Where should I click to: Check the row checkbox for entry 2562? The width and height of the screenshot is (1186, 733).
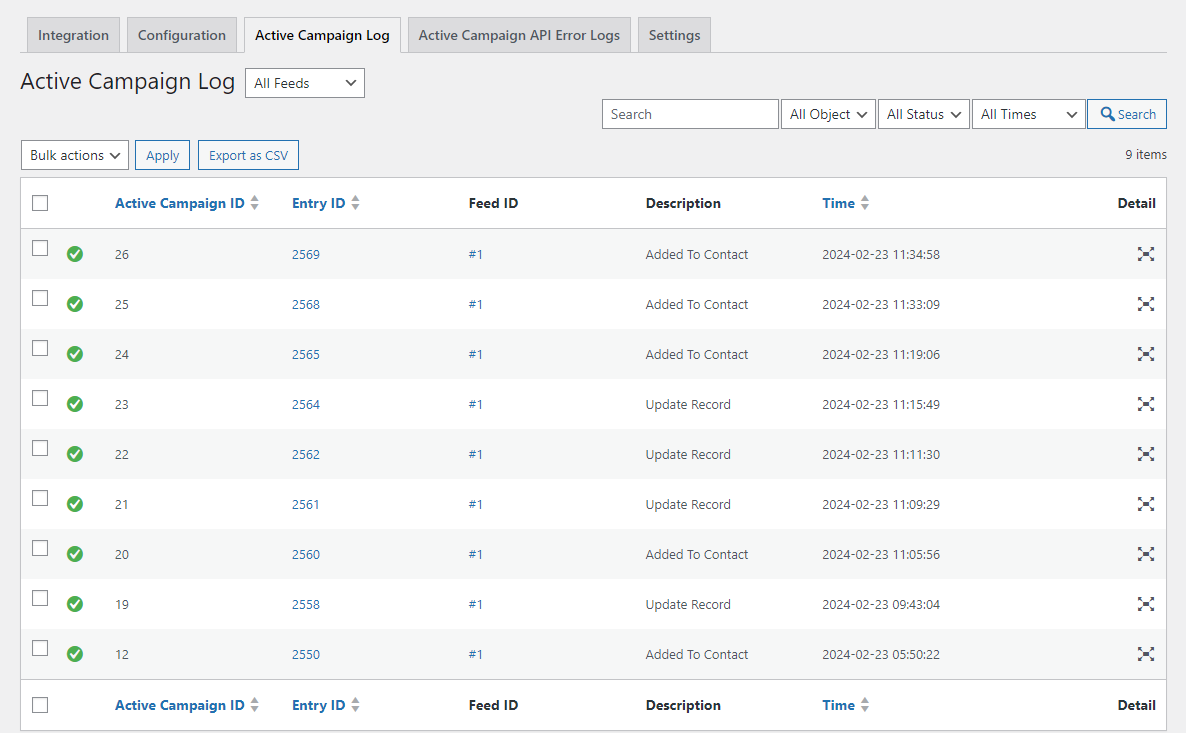[x=40, y=448]
